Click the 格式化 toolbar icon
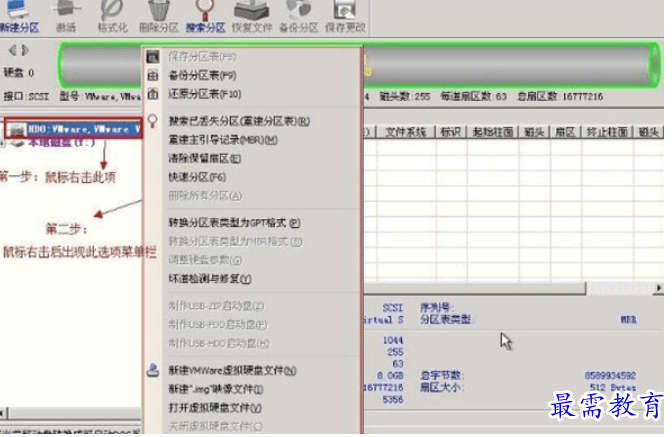This screenshot has width=672, height=437. point(112,9)
